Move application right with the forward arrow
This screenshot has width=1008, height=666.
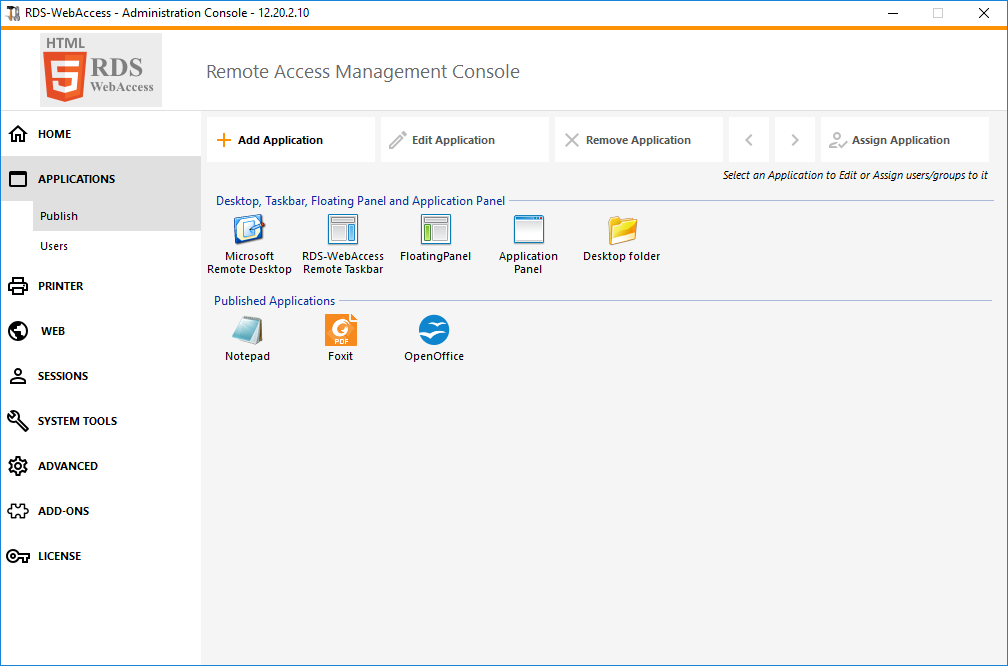click(x=795, y=140)
